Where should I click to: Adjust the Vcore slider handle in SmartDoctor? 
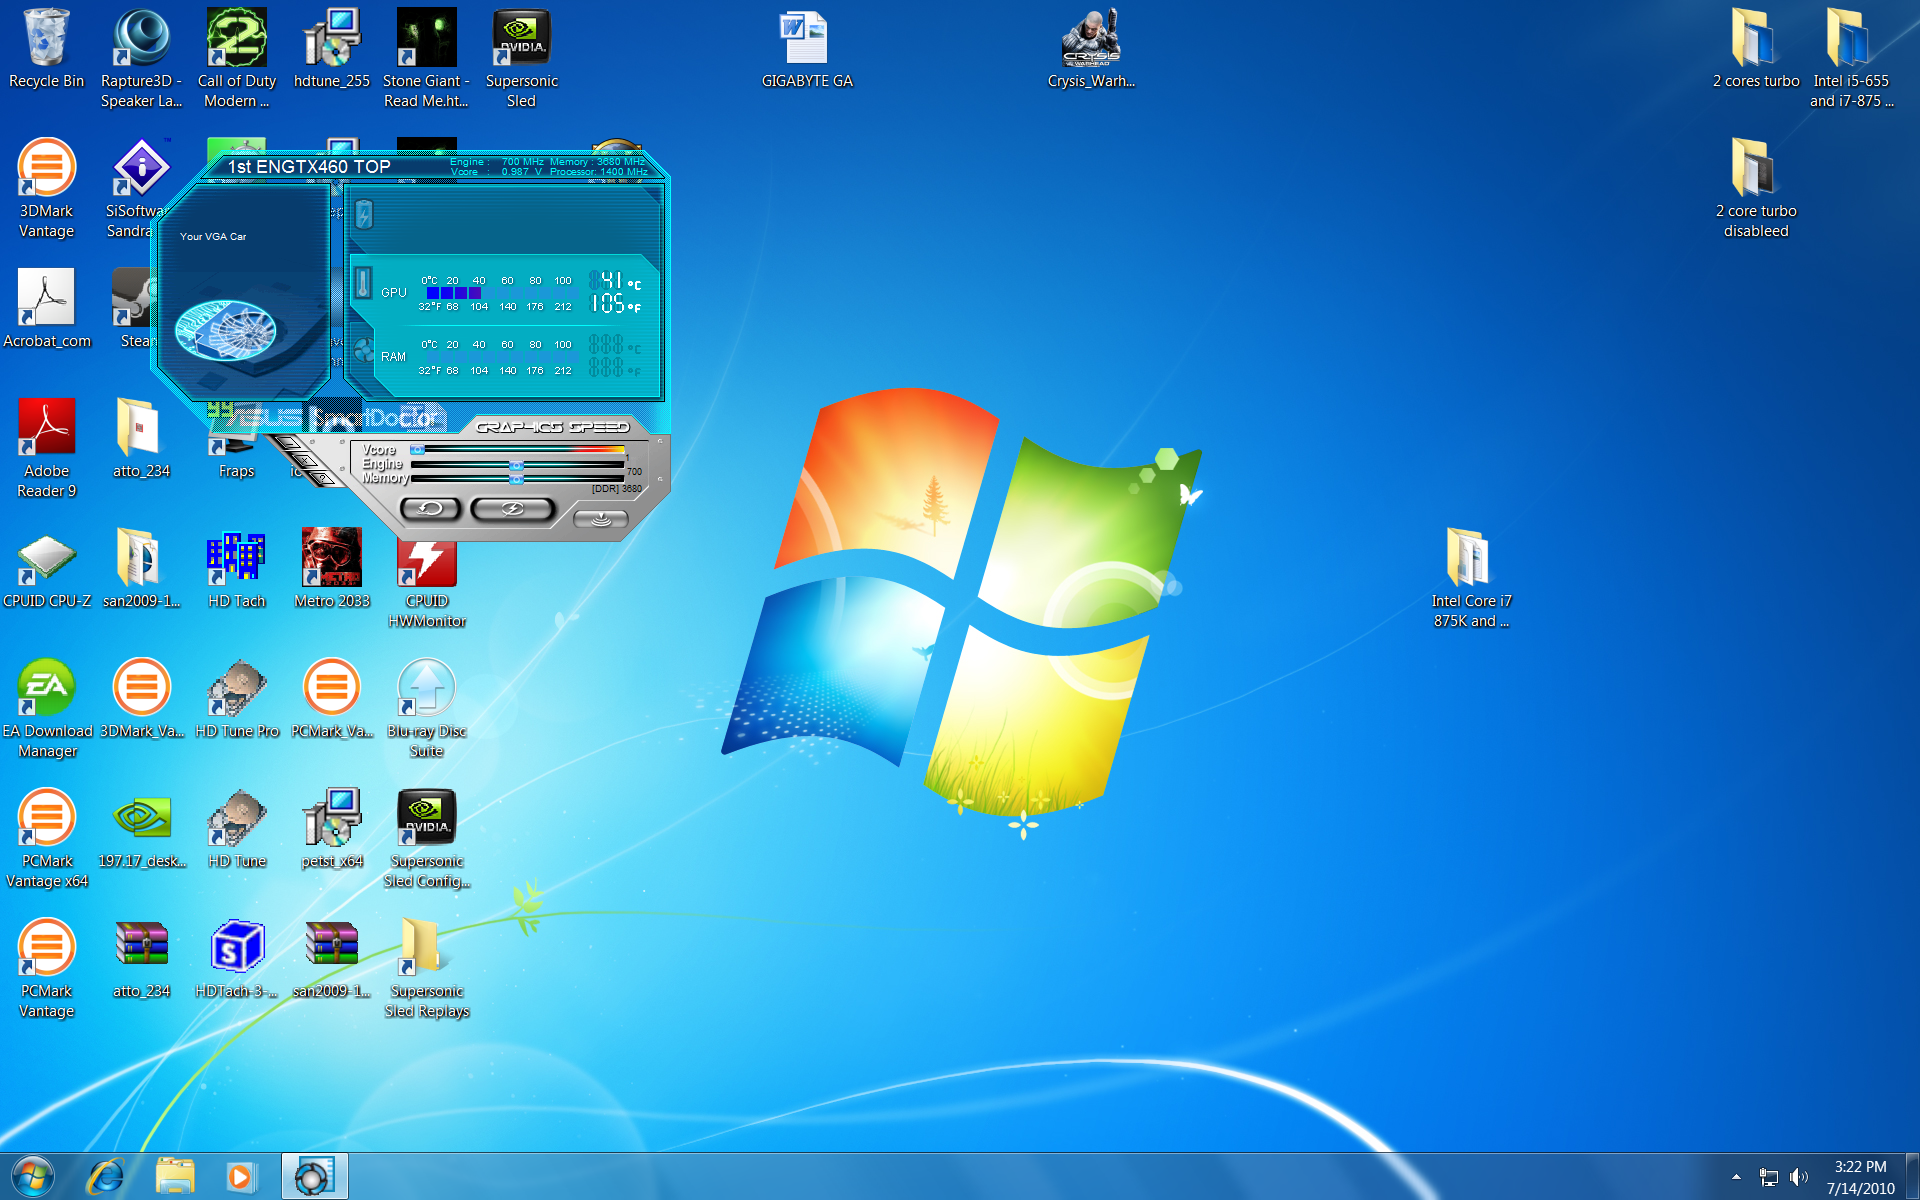417,450
